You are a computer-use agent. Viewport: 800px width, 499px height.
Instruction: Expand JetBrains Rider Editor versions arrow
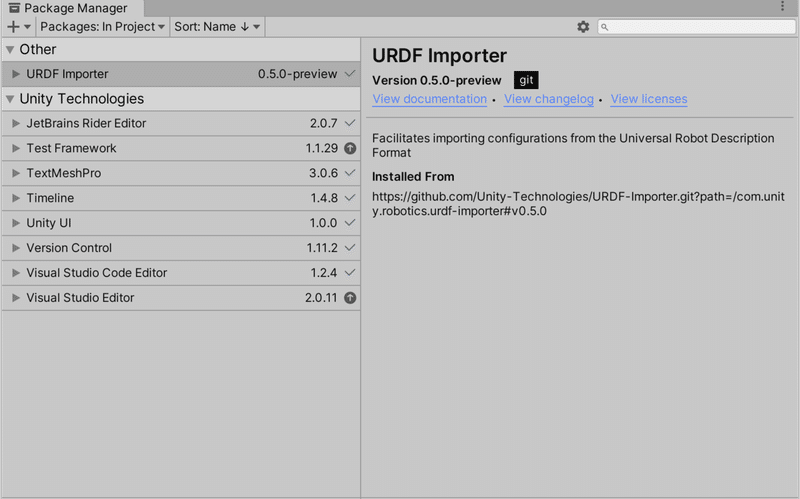tap(16, 123)
